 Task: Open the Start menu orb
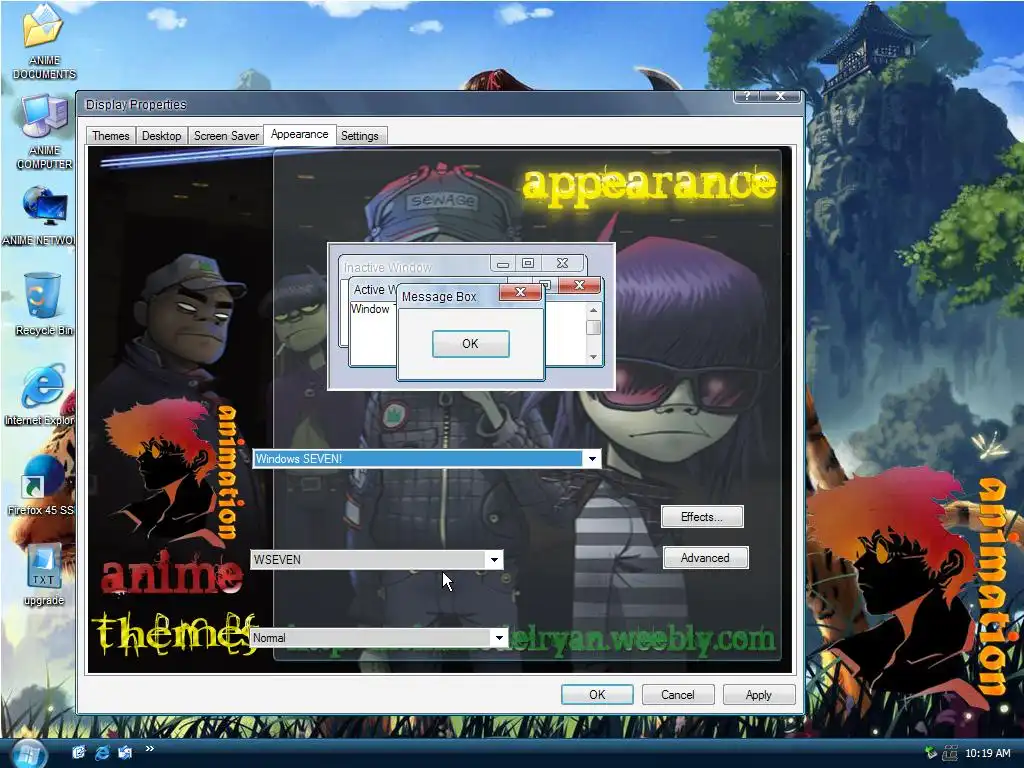(x=29, y=754)
